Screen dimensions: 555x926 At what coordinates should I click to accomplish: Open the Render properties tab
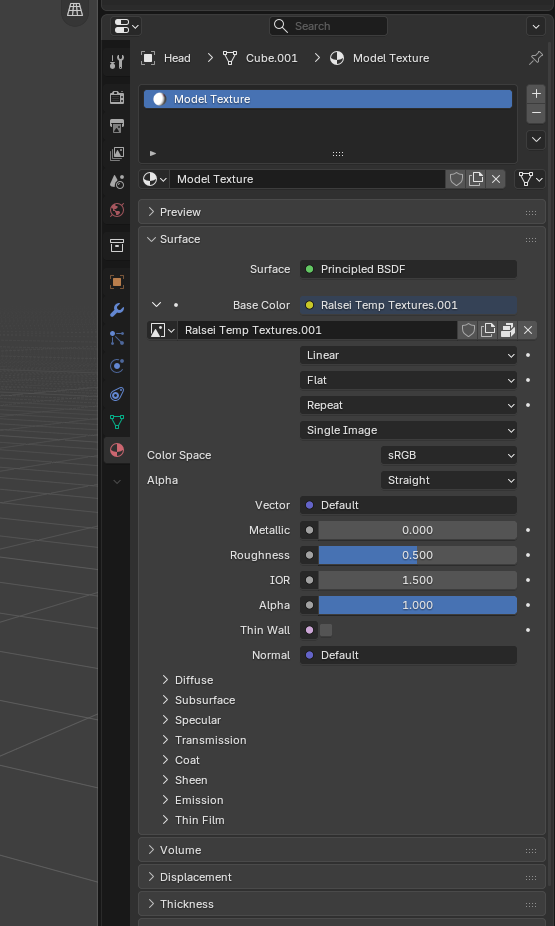pyautogui.click(x=117, y=97)
